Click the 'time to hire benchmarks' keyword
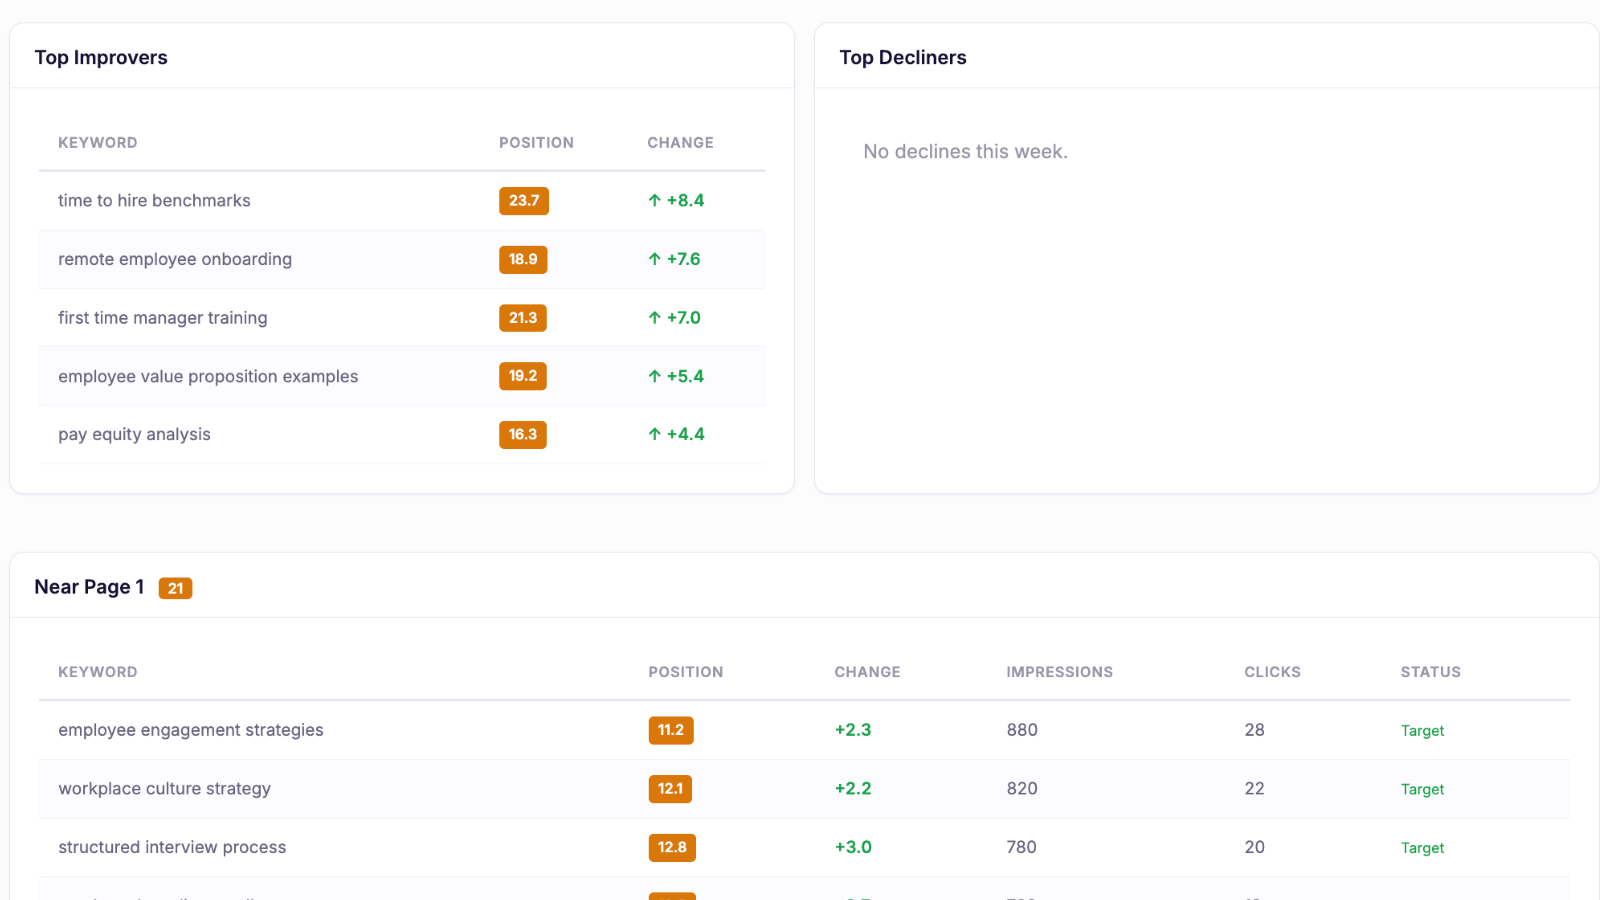The image size is (1600, 900). click(154, 201)
